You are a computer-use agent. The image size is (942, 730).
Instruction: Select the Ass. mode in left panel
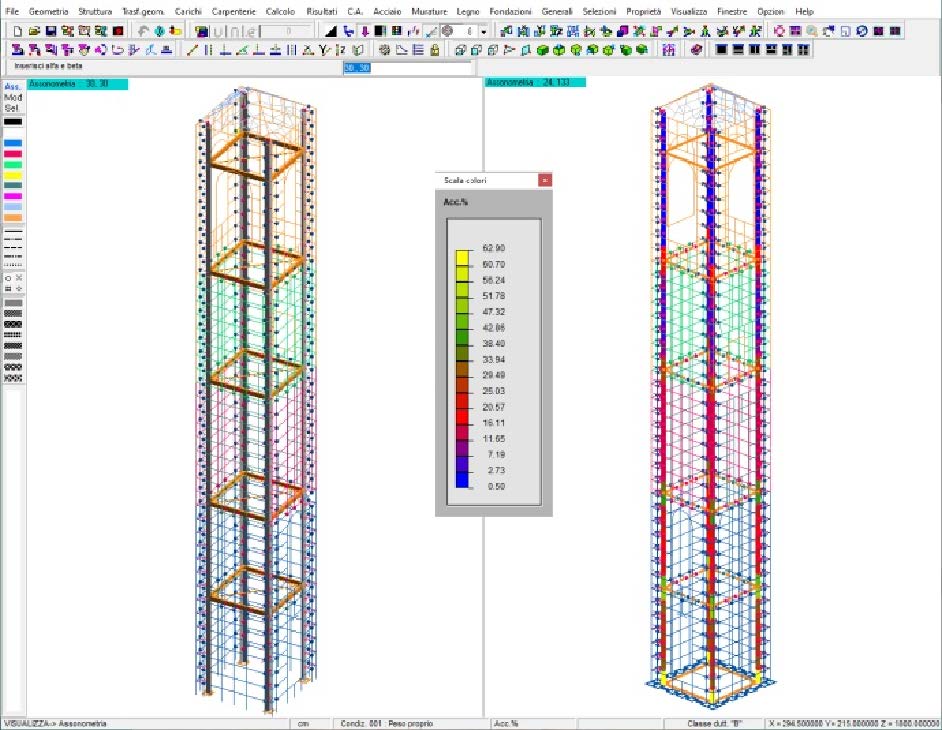pyautogui.click(x=12, y=88)
